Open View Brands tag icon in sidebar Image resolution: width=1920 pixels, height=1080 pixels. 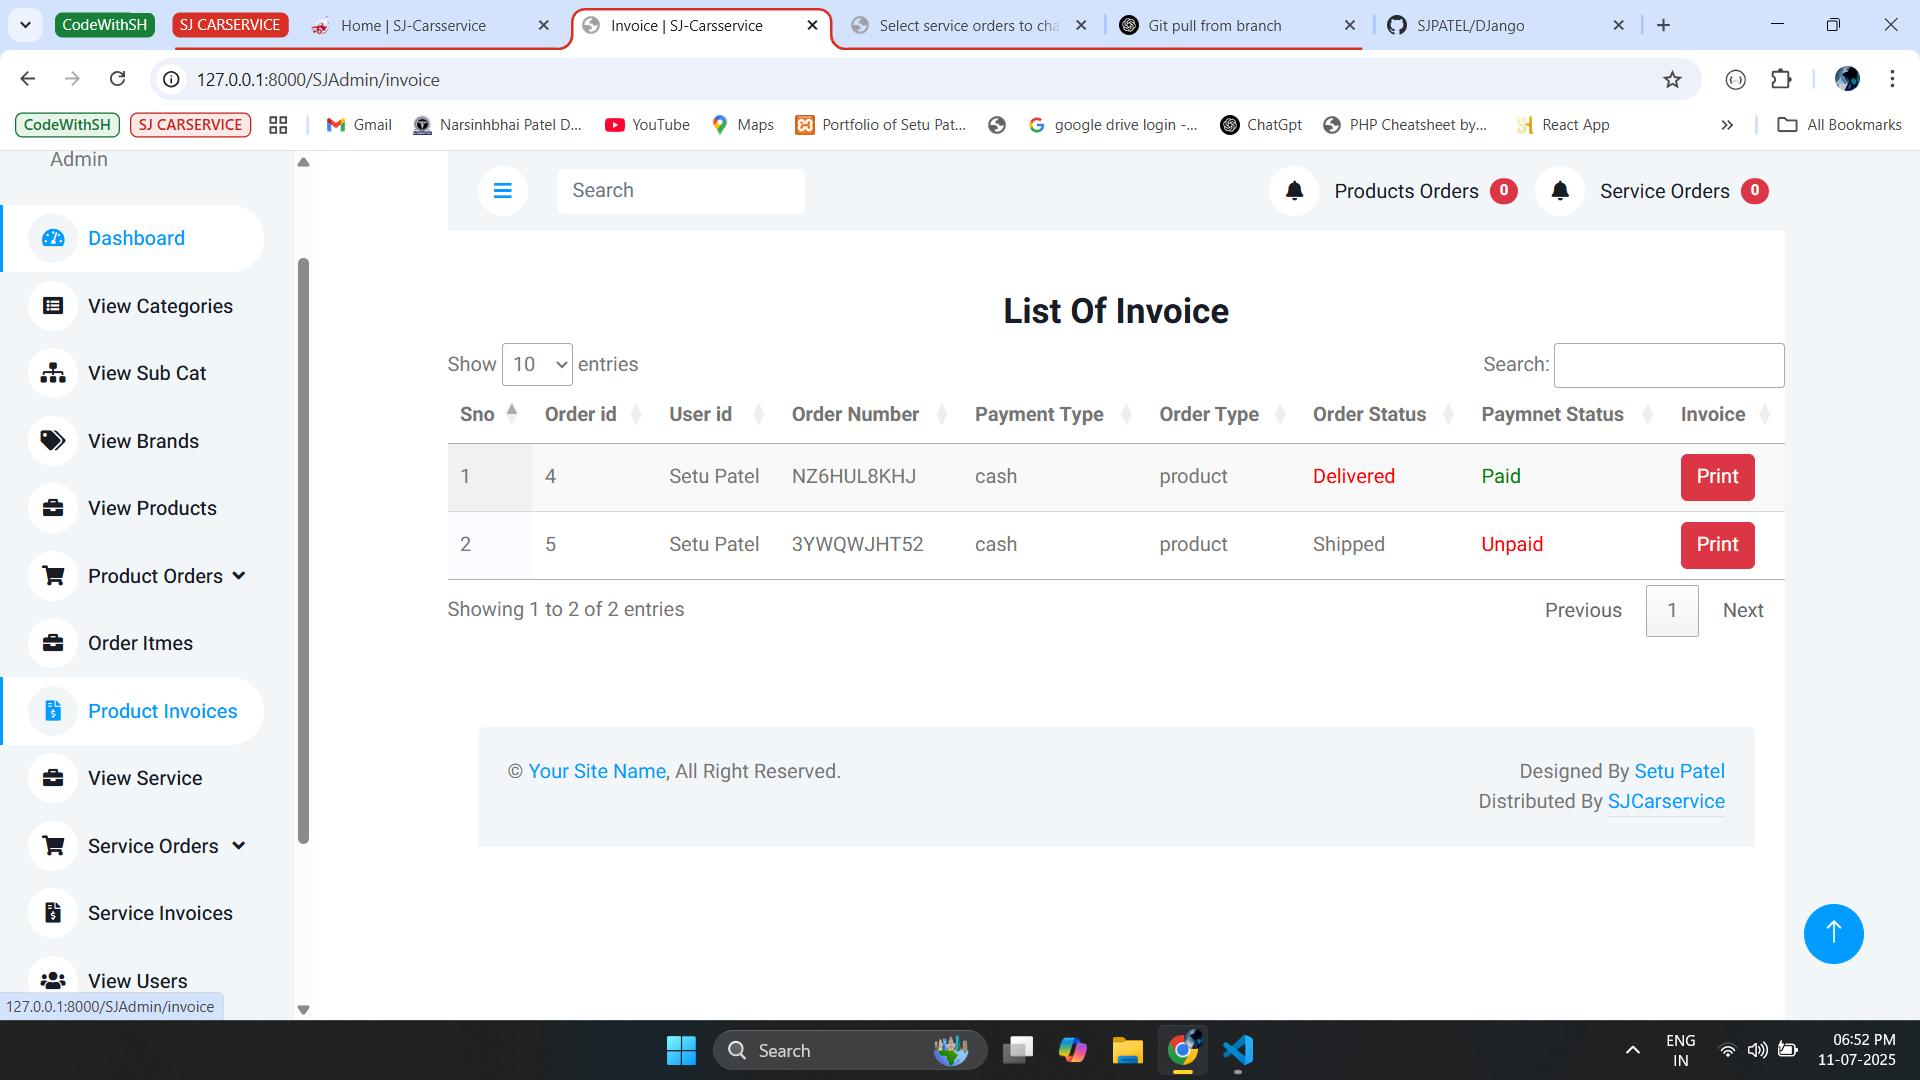53,441
